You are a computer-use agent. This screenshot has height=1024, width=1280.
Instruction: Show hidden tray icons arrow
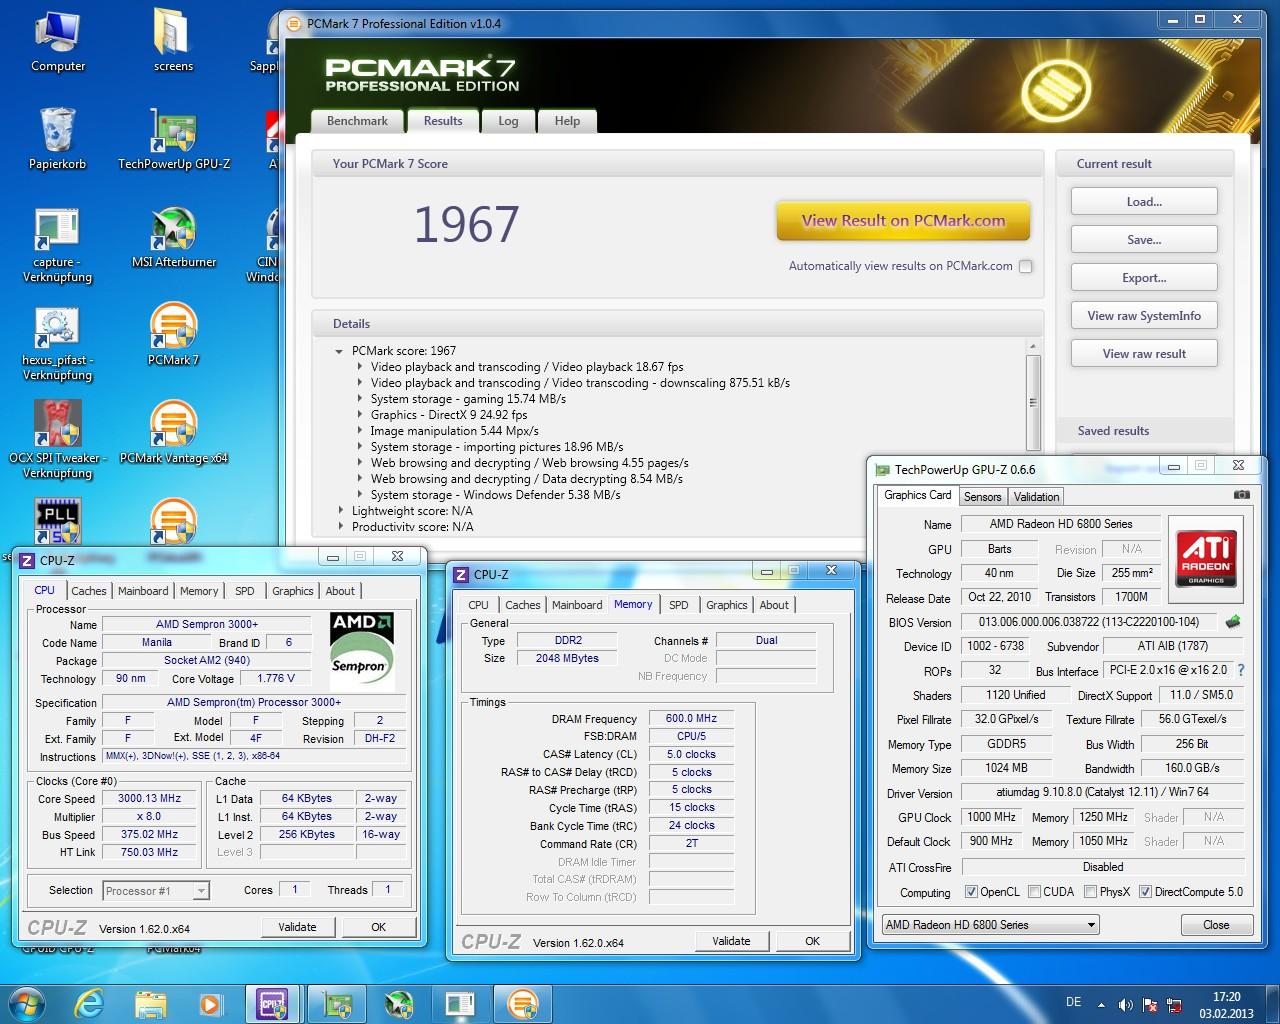pyautogui.click(x=1102, y=1005)
